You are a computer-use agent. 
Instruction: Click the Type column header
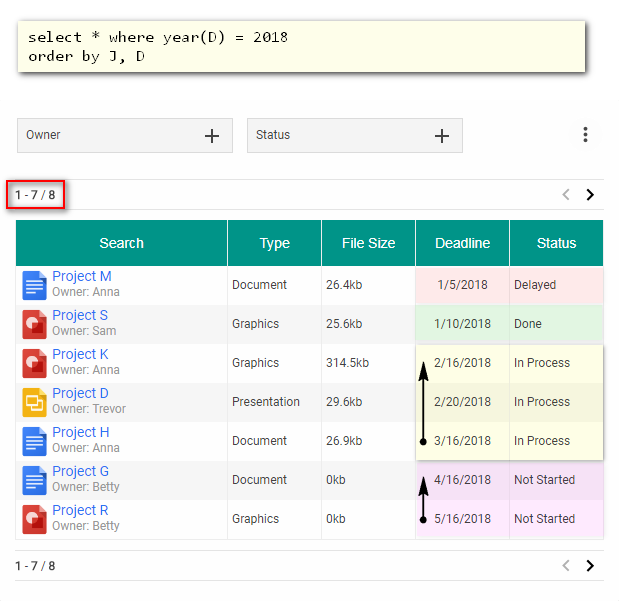point(274,243)
